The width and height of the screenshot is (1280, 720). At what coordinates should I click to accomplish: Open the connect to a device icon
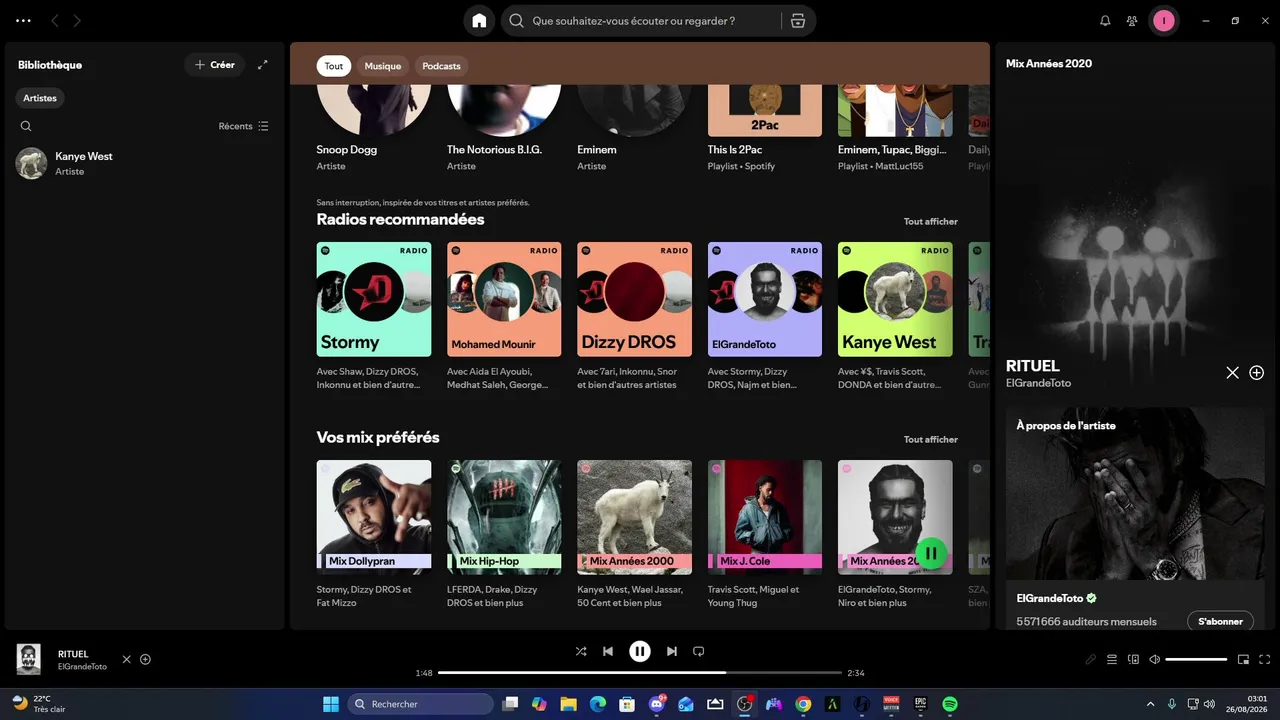coord(1134,660)
